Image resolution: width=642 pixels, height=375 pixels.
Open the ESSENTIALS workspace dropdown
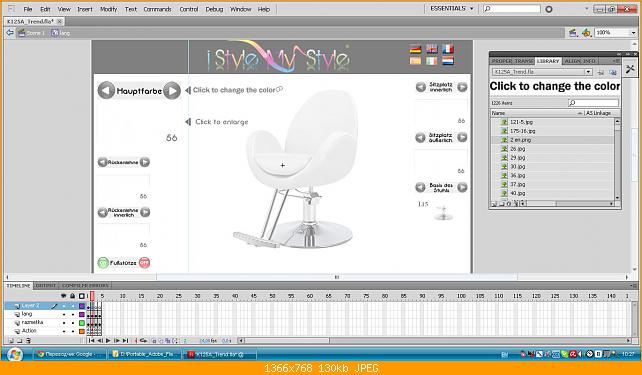[x=452, y=8]
